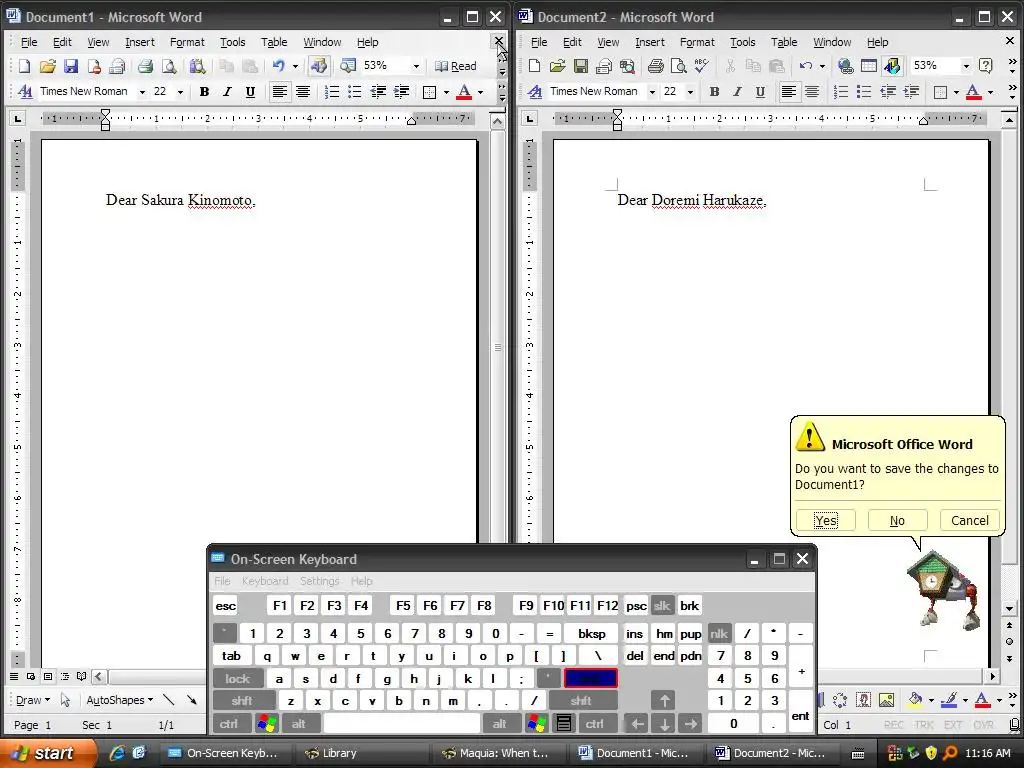Switch to Document2 taskbar button
This screenshot has width=1024, height=768.
[x=771, y=753]
